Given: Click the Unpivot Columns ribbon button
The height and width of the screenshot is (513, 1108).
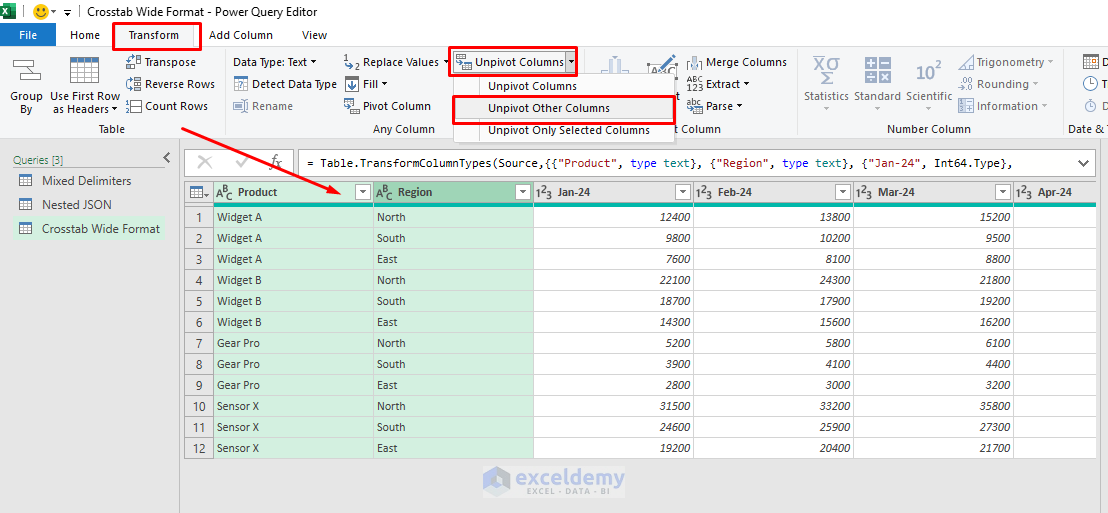Looking at the screenshot, I should [x=509, y=62].
